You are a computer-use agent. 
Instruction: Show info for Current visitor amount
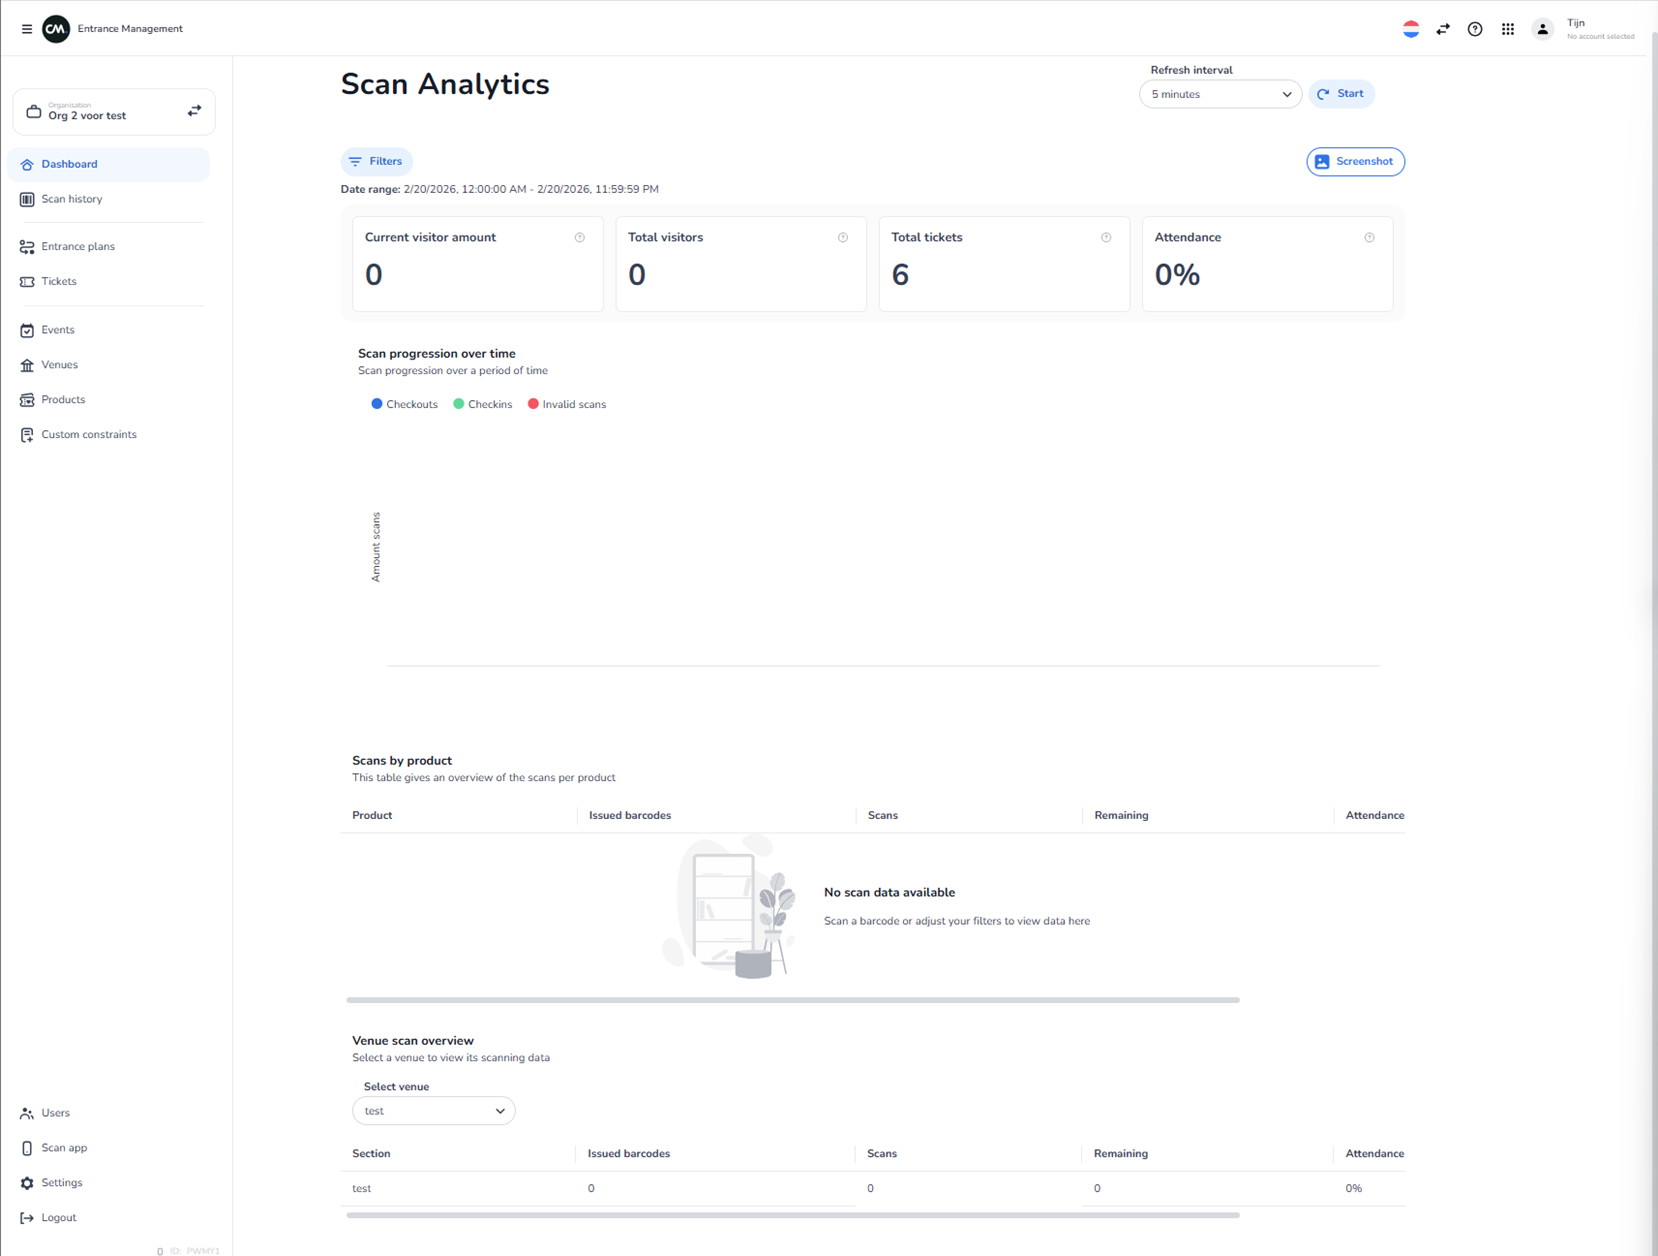click(x=579, y=238)
